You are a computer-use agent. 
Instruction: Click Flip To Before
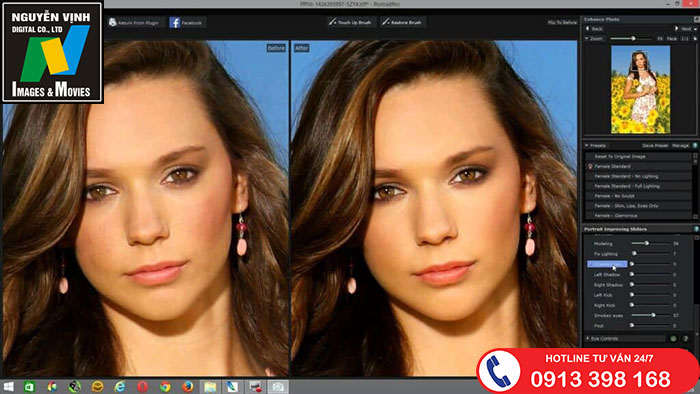(x=562, y=22)
